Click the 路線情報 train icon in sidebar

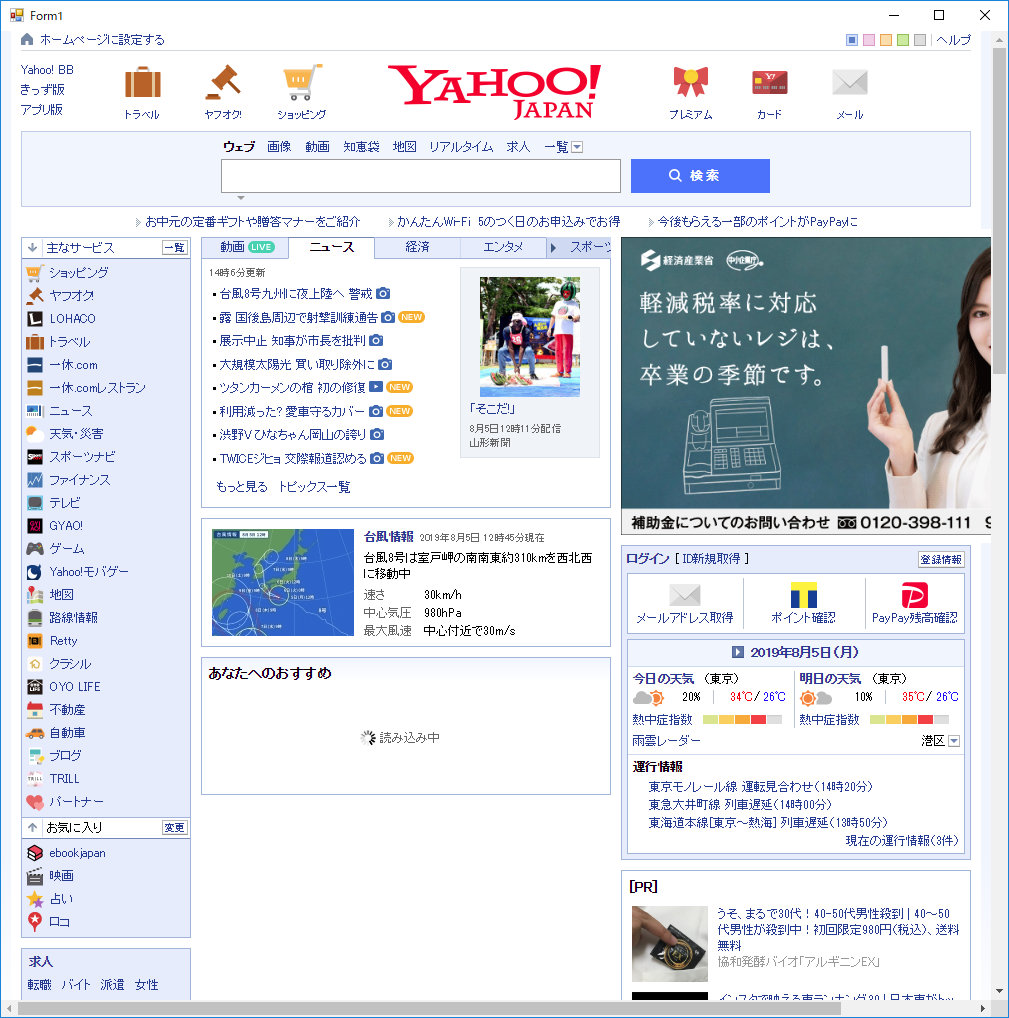click(x=35, y=617)
